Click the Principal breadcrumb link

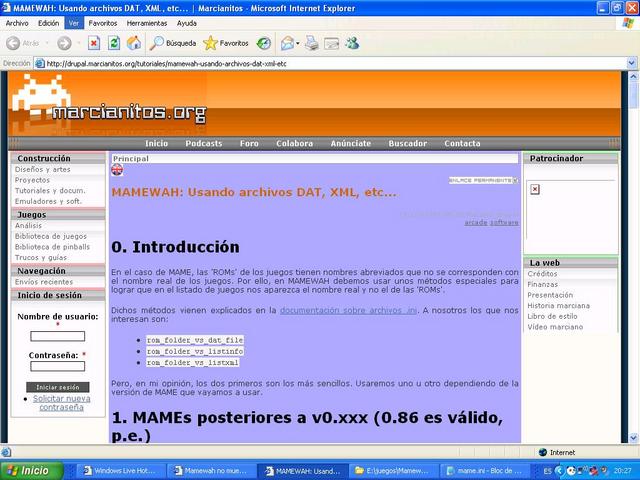click(x=131, y=158)
